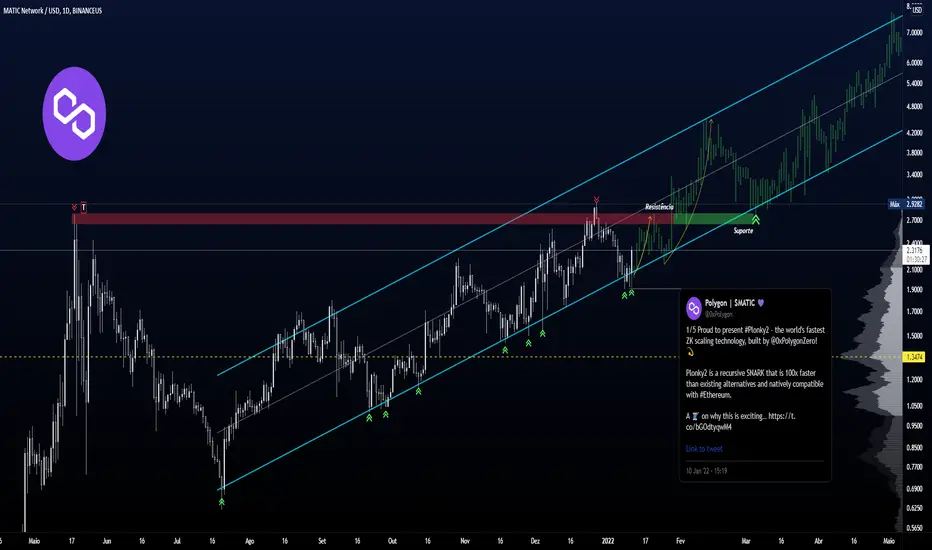Click the Out label on time axis
Viewport: 932px width, 550px height.
pyautogui.click(x=392, y=541)
